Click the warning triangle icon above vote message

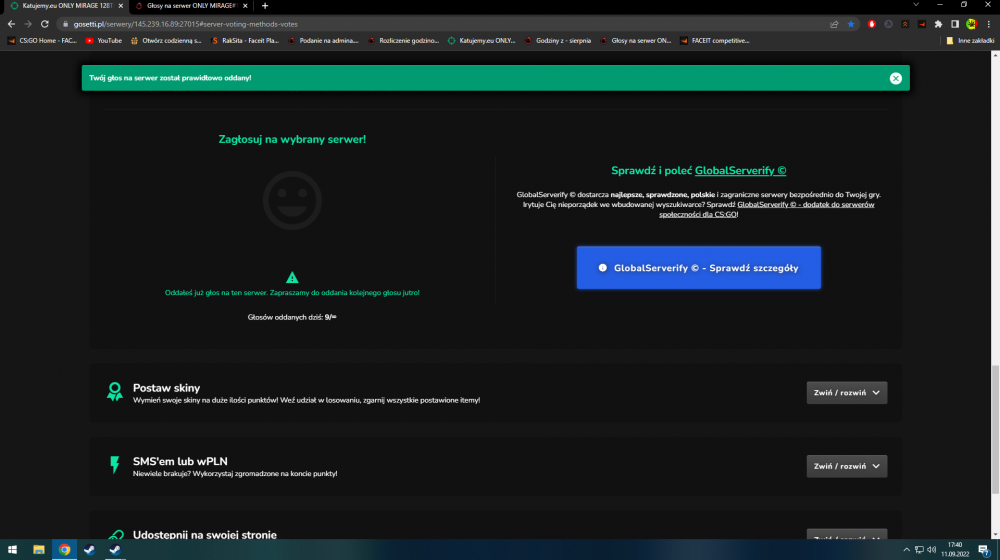click(292, 277)
